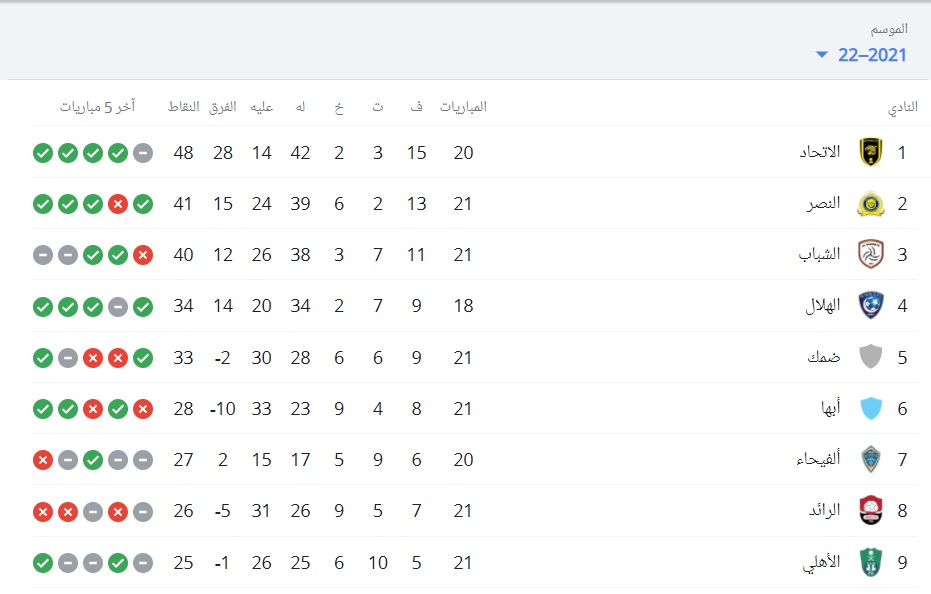
Task: Click Al-Nassr's red loss result icon
Action: 118,204
